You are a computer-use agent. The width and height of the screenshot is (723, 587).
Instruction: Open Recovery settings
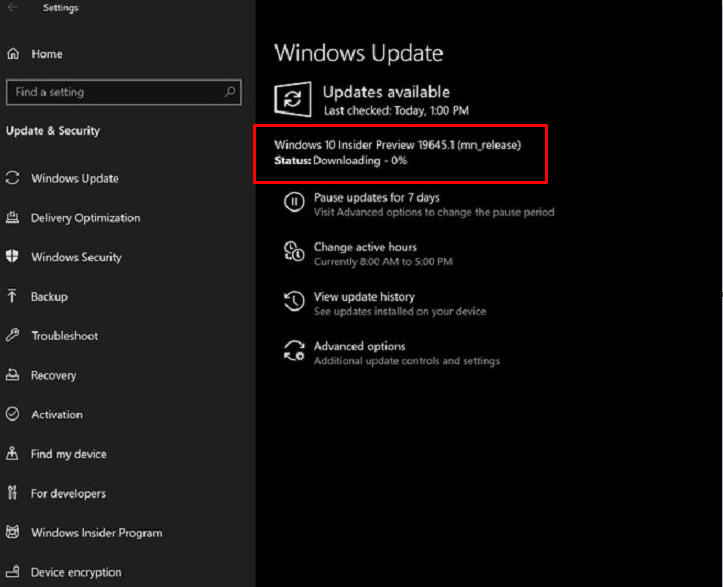pos(53,375)
